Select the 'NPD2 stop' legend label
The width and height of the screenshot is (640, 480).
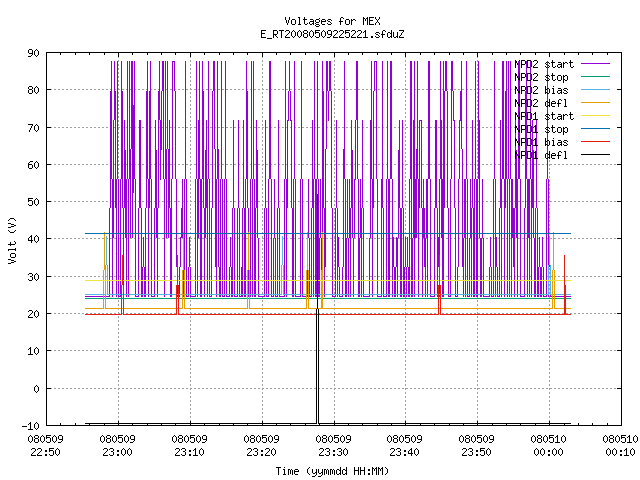click(x=541, y=77)
